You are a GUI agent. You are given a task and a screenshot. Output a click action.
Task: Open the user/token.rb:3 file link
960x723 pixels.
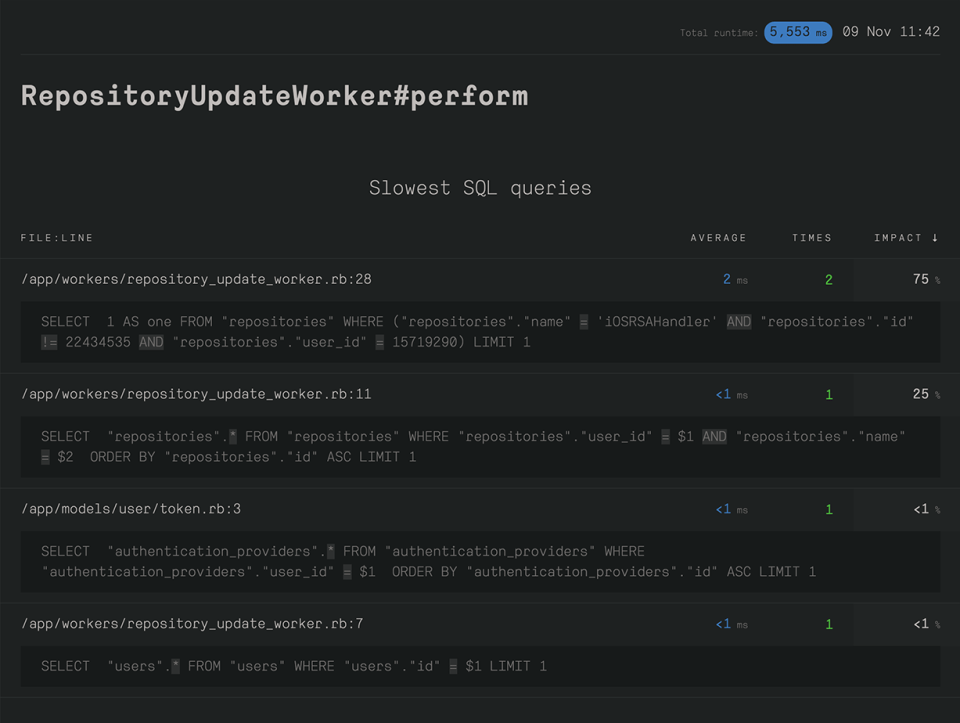coord(131,510)
